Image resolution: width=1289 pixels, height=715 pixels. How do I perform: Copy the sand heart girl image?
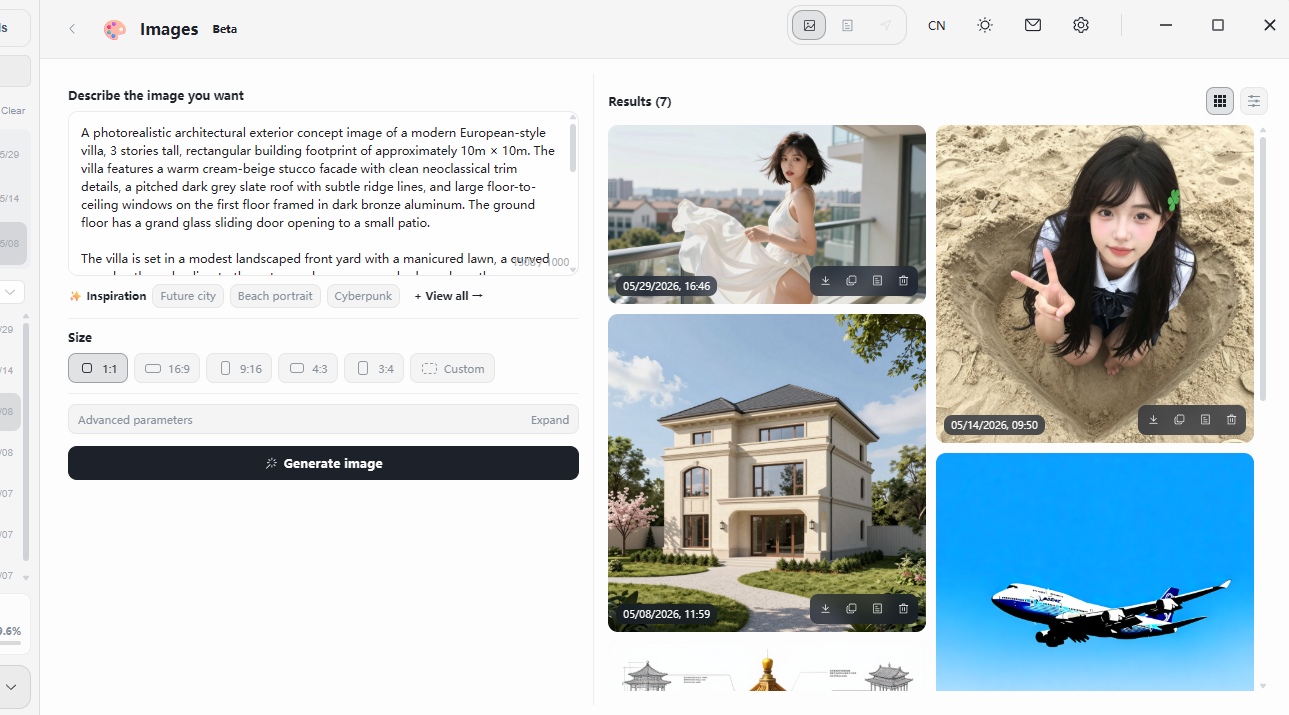[1179, 420]
